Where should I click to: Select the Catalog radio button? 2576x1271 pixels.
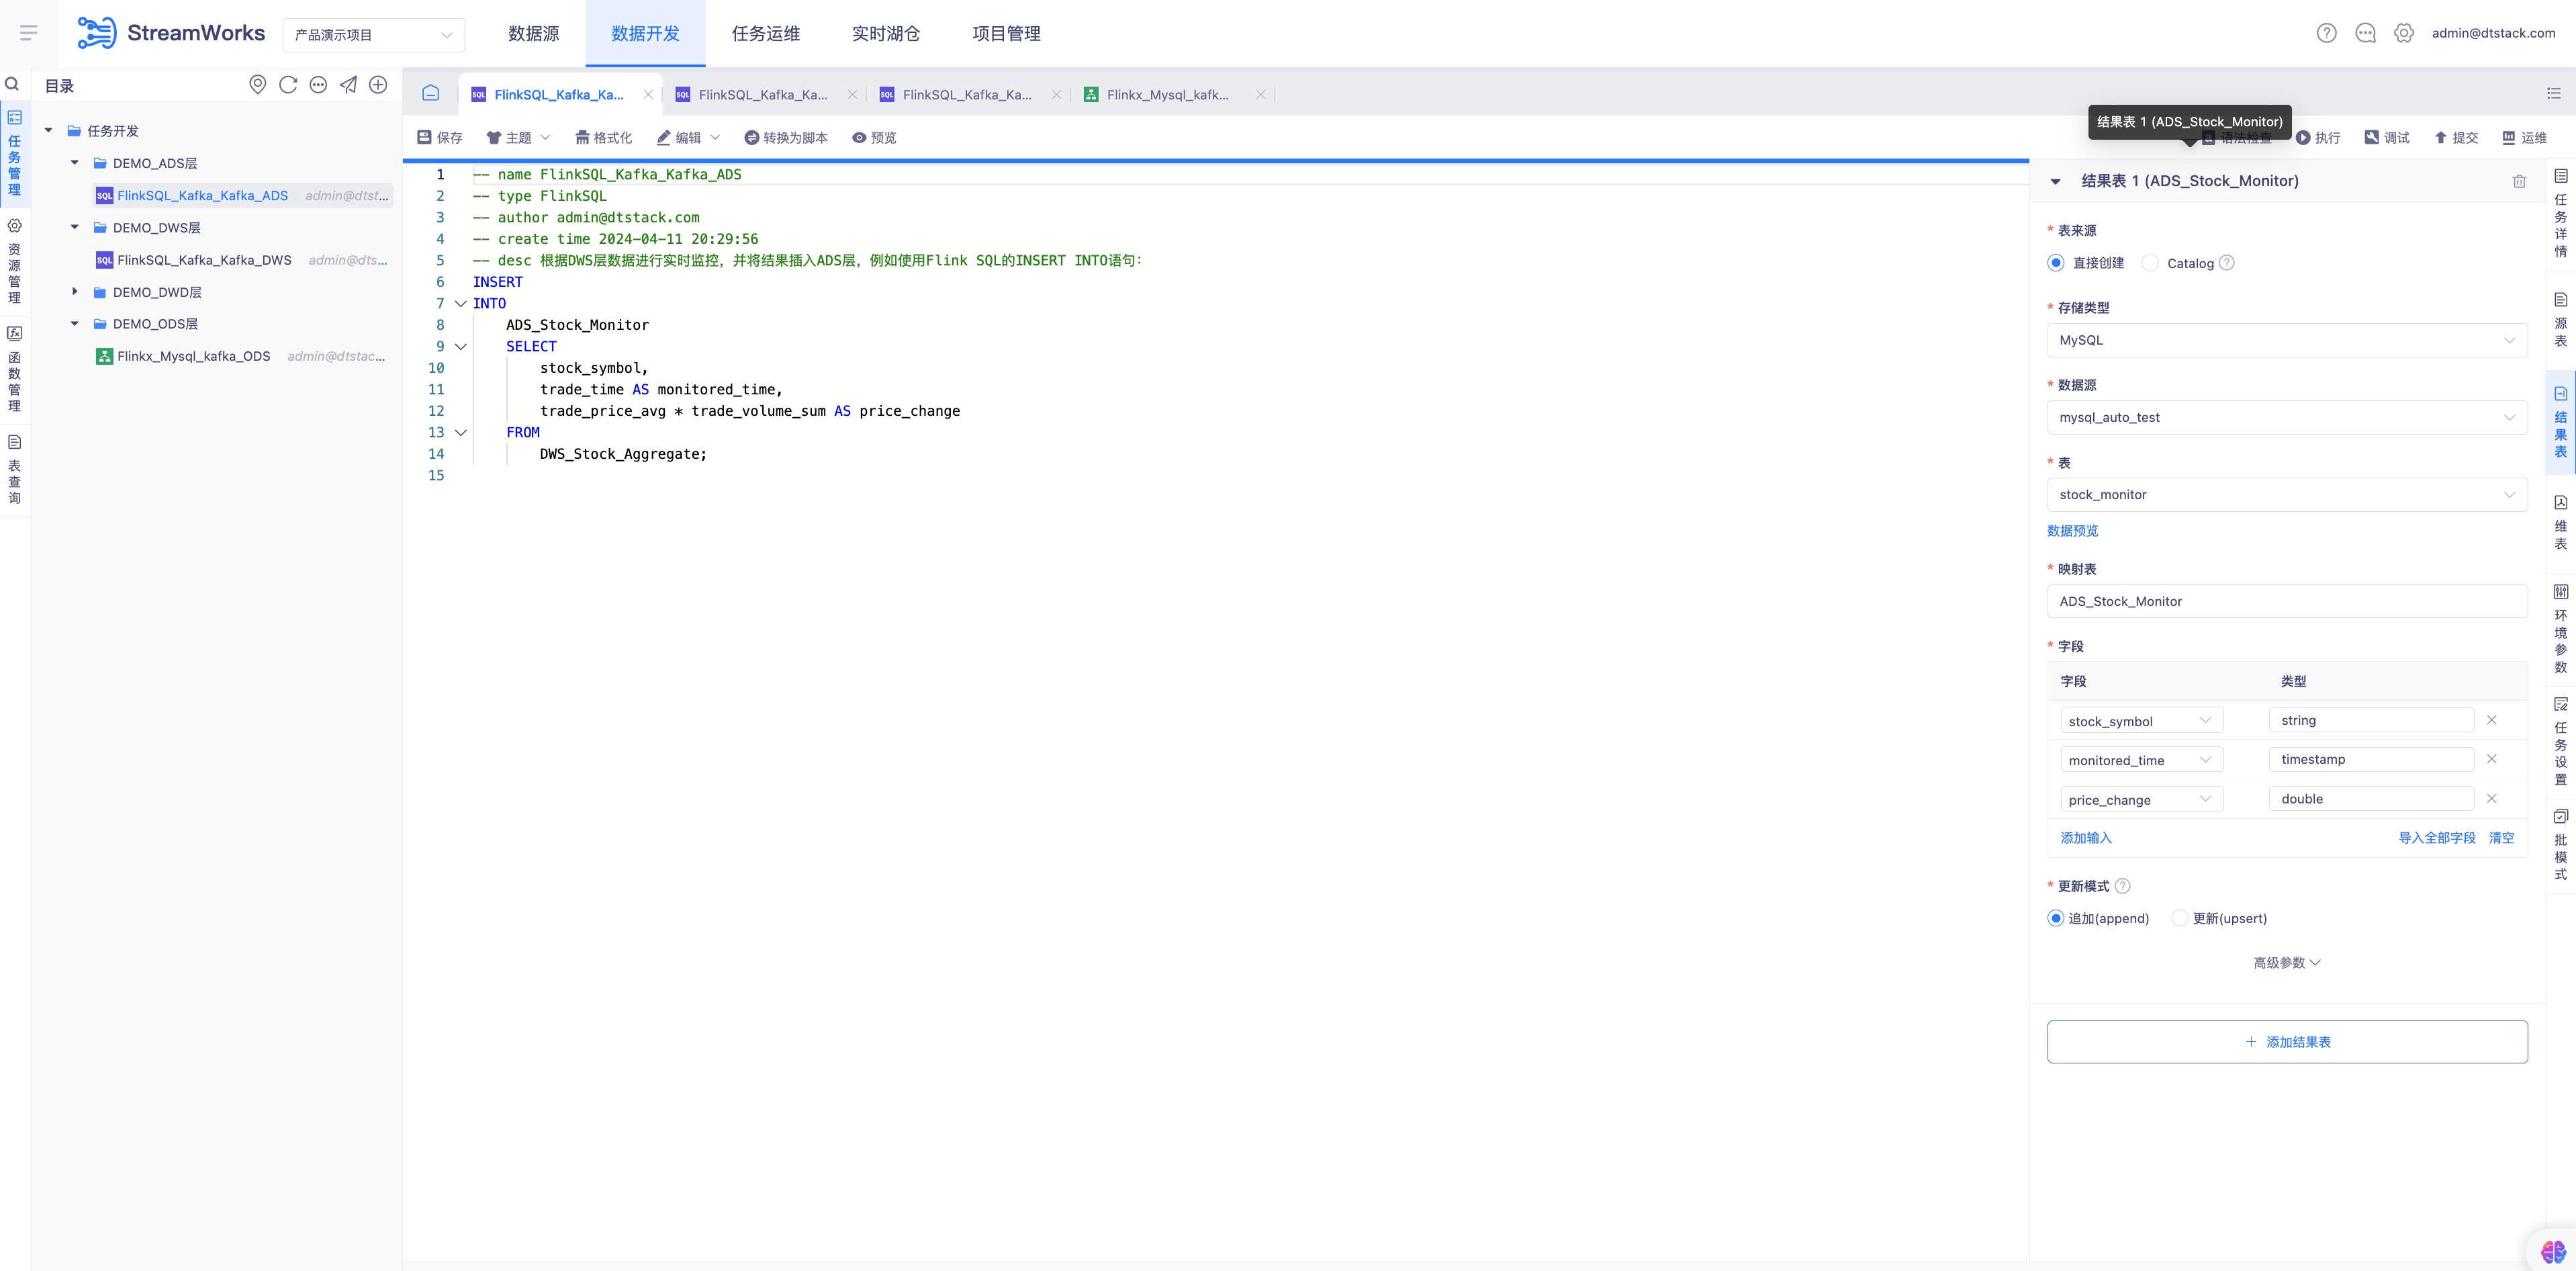[x=2150, y=263]
